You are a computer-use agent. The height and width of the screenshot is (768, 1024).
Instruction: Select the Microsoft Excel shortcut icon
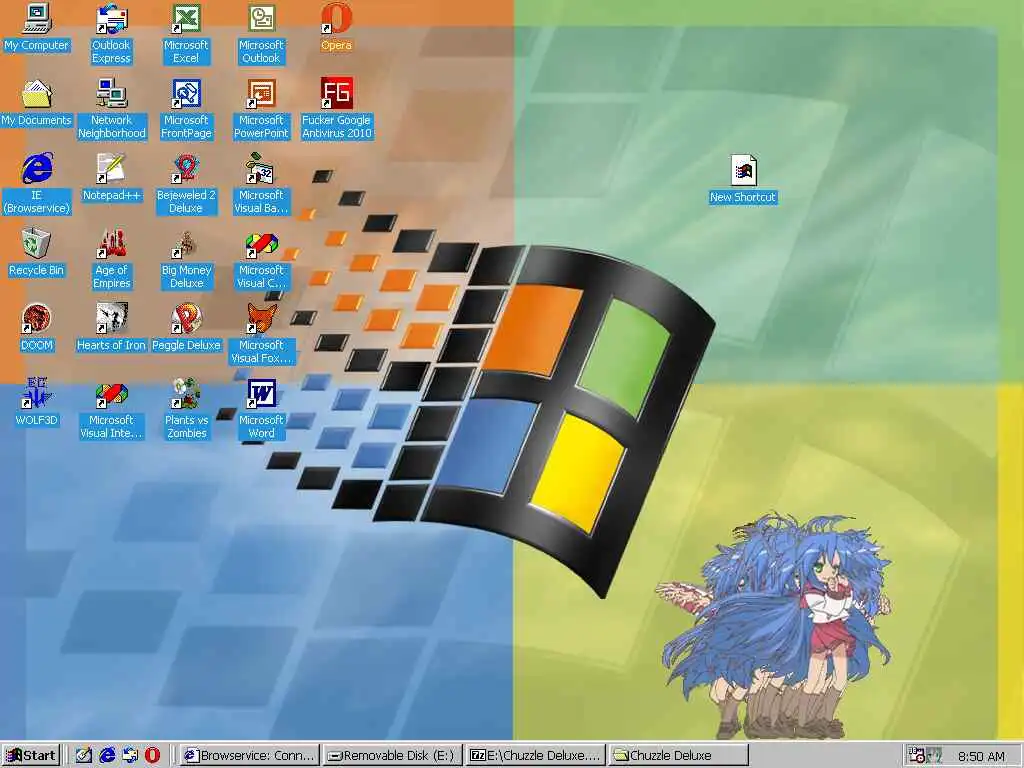[186, 18]
